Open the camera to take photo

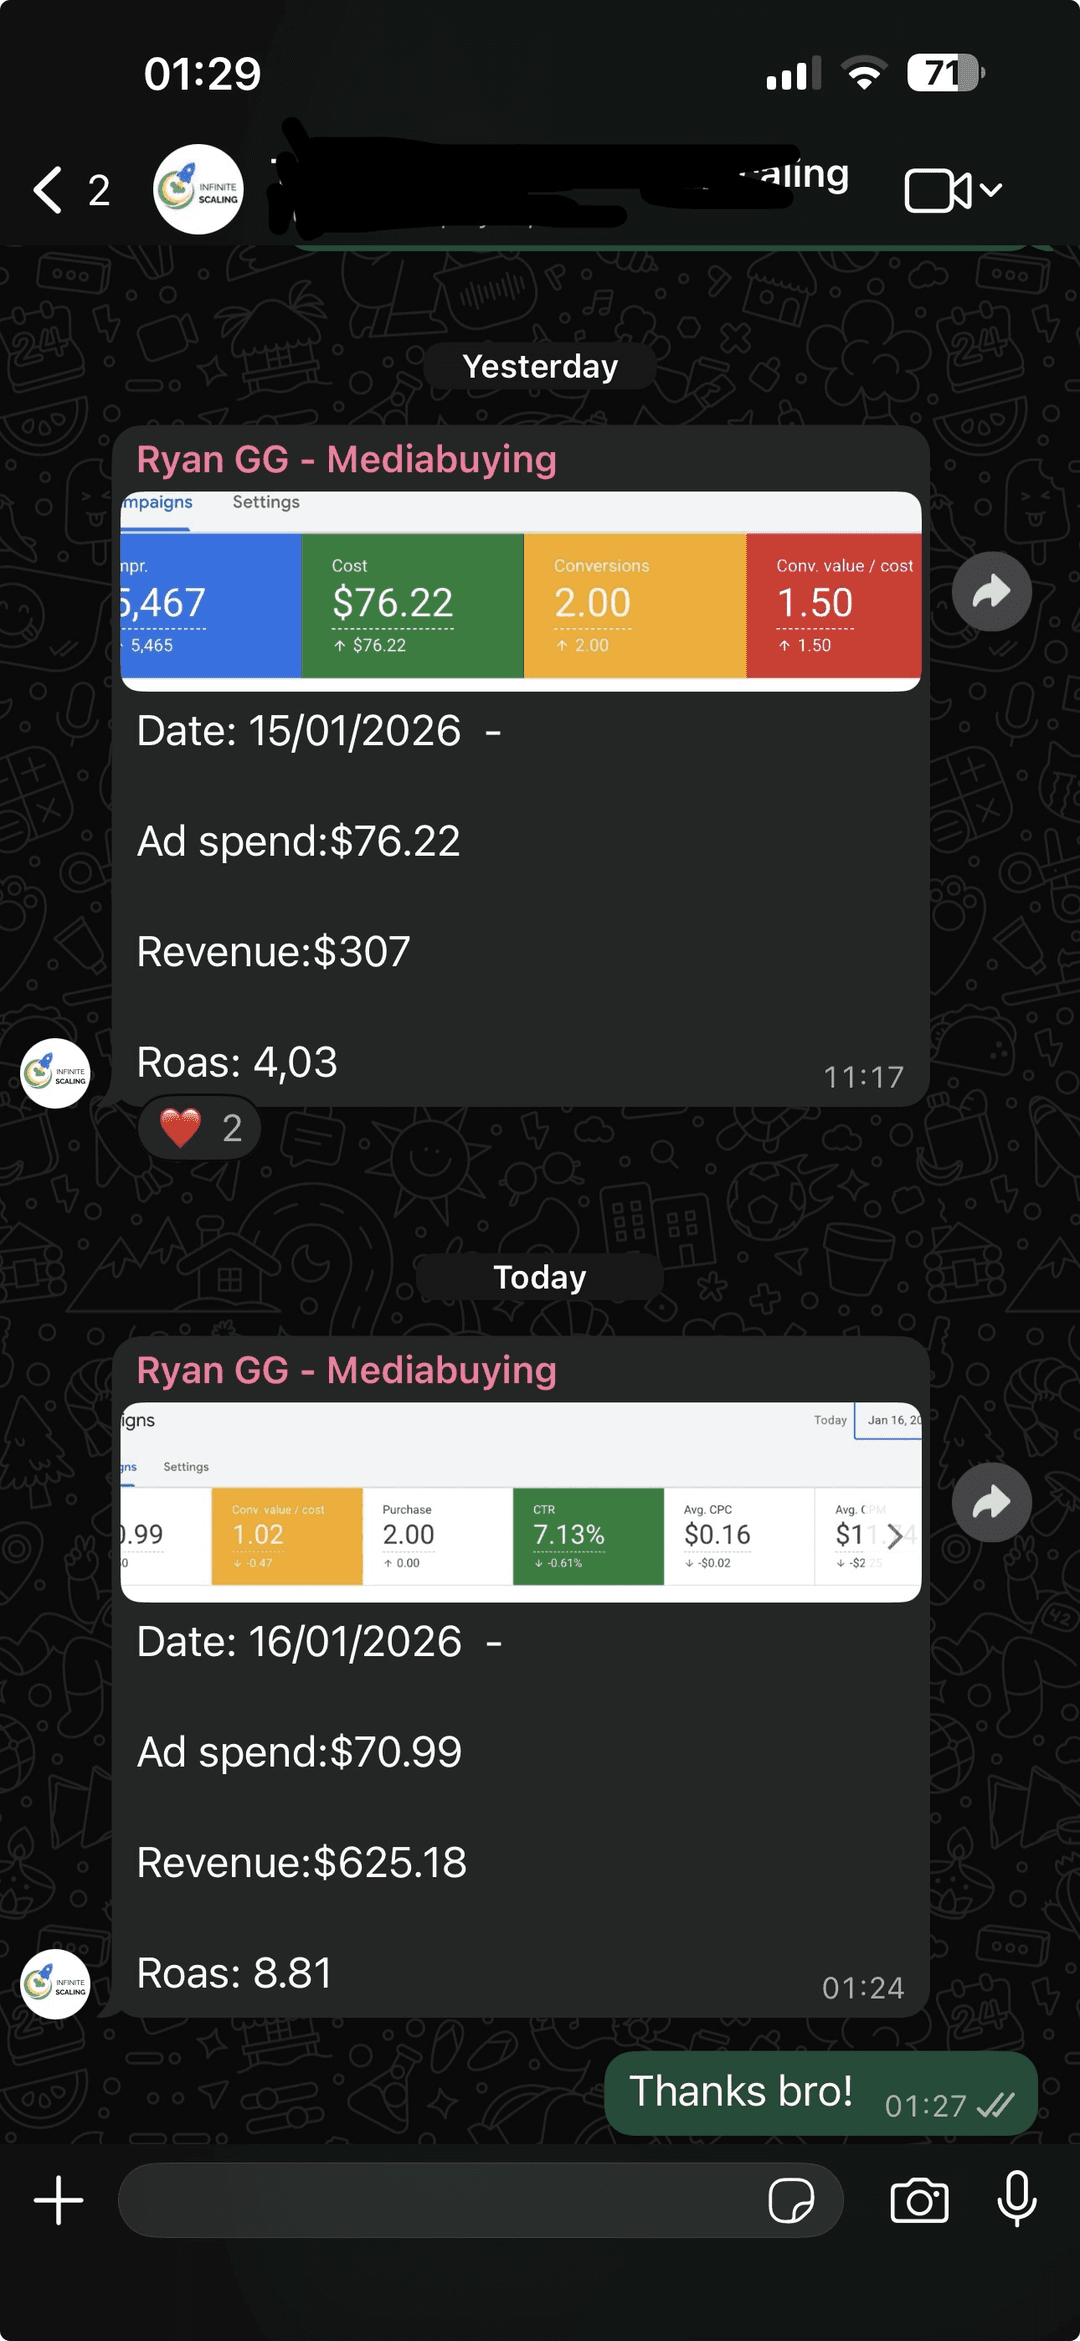click(x=919, y=2201)
